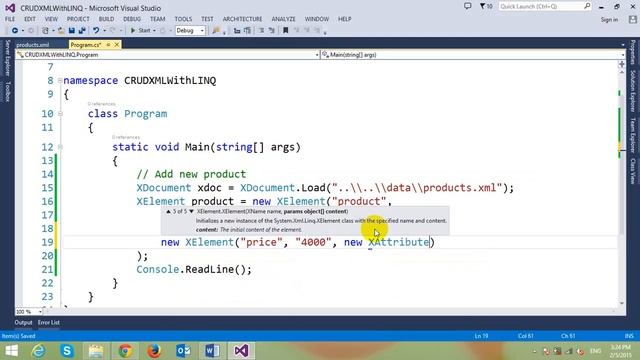Screen dimensions: 640x360
Task: Open the Debug configuration dropdown
Action: point(190,31)
